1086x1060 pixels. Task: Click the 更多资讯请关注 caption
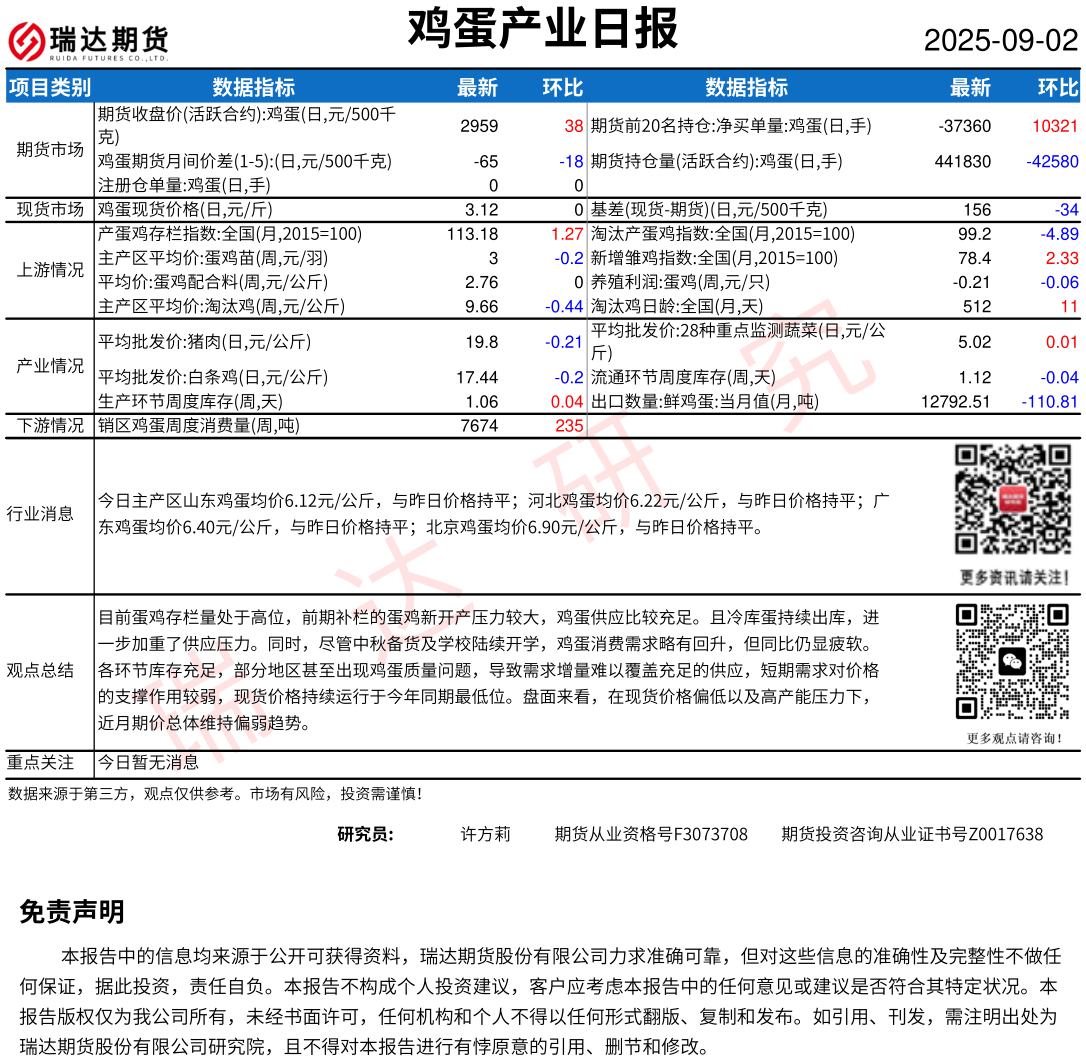1014,577
